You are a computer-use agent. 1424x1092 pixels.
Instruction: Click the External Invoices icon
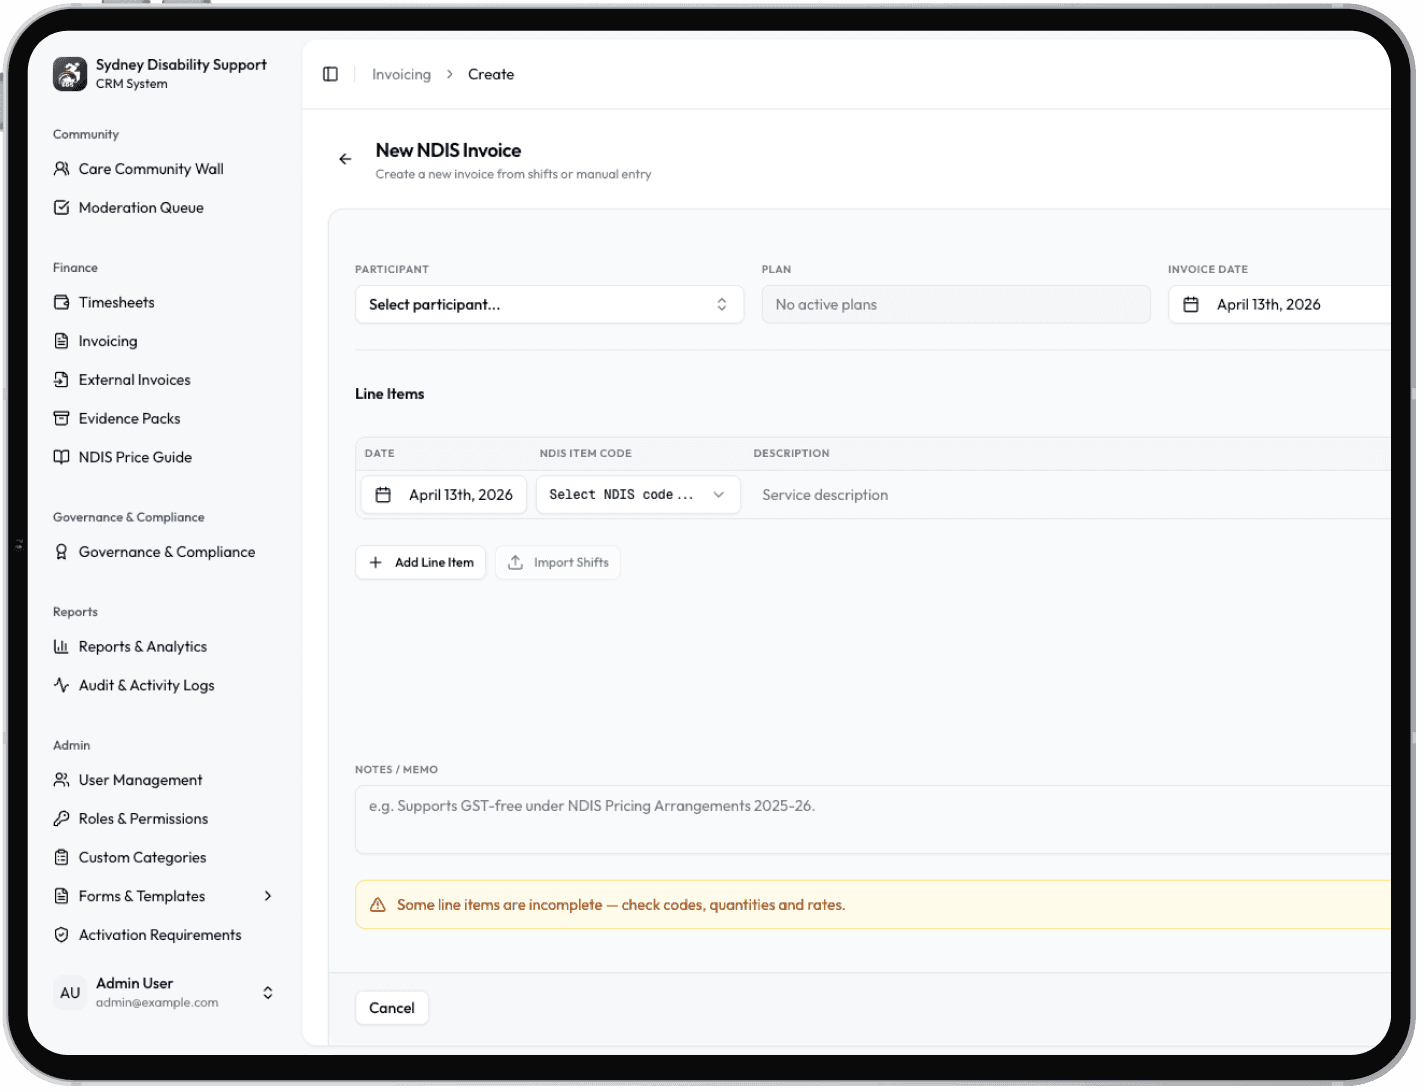(x=62, y=380)
